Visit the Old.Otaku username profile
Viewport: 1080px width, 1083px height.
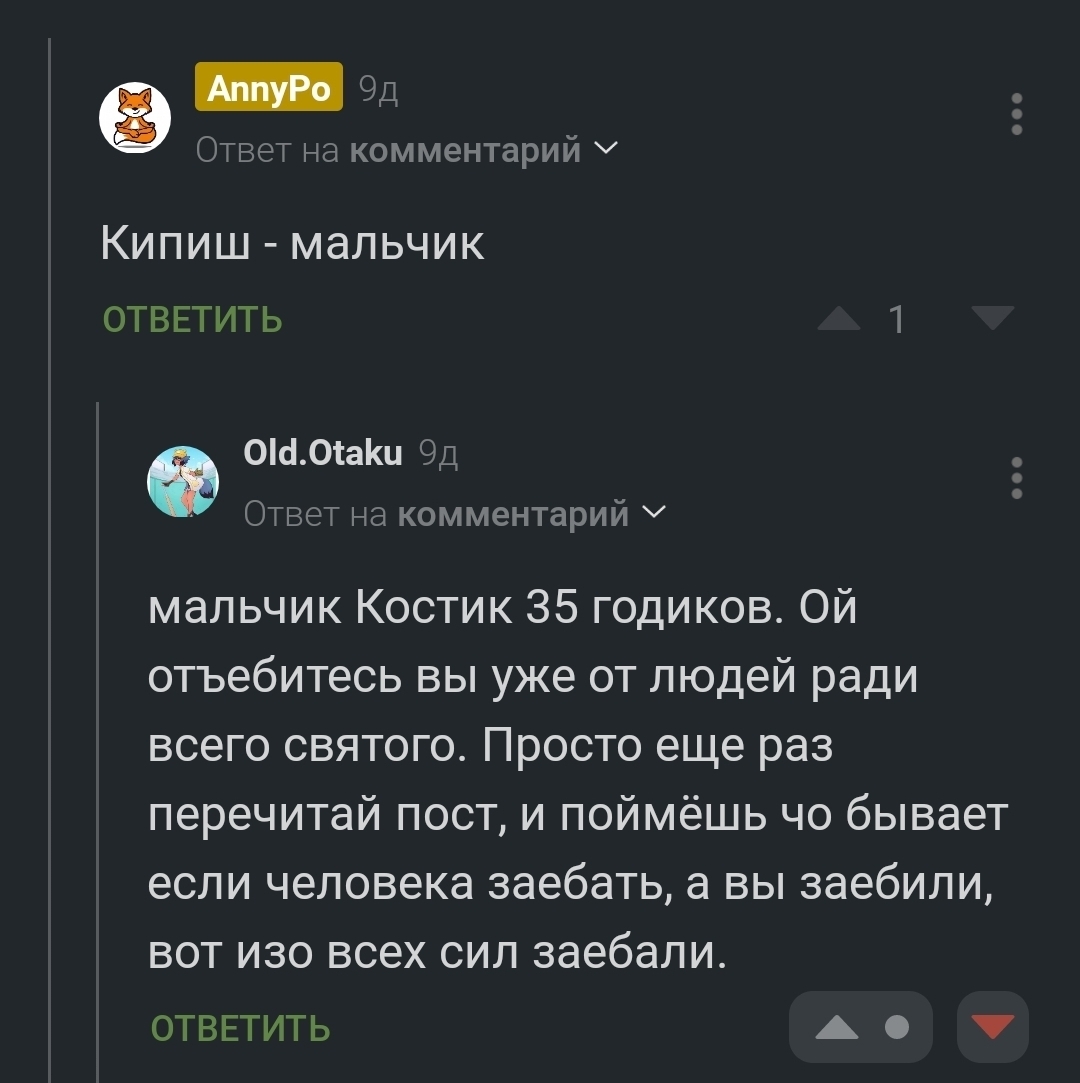coord(323,453)
